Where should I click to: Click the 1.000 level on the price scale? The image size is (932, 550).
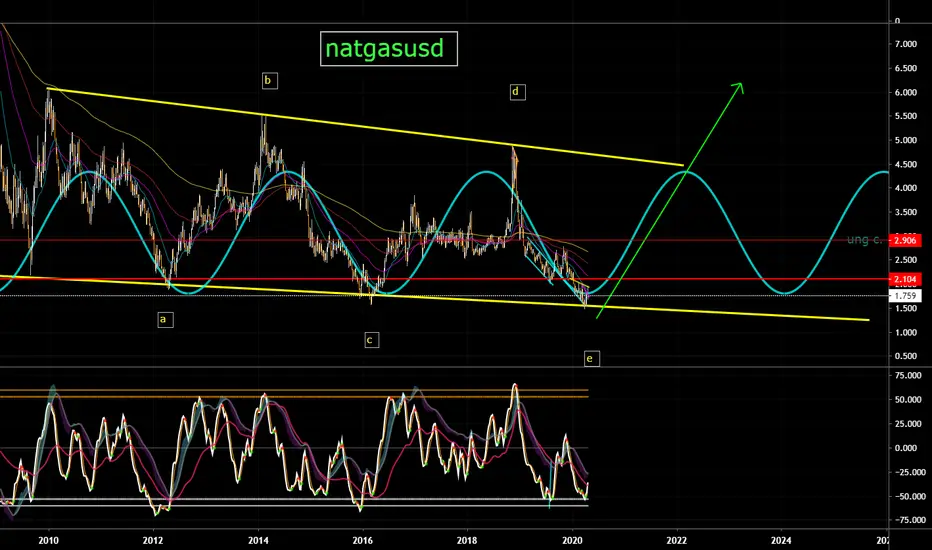click(x=906, y=332)
